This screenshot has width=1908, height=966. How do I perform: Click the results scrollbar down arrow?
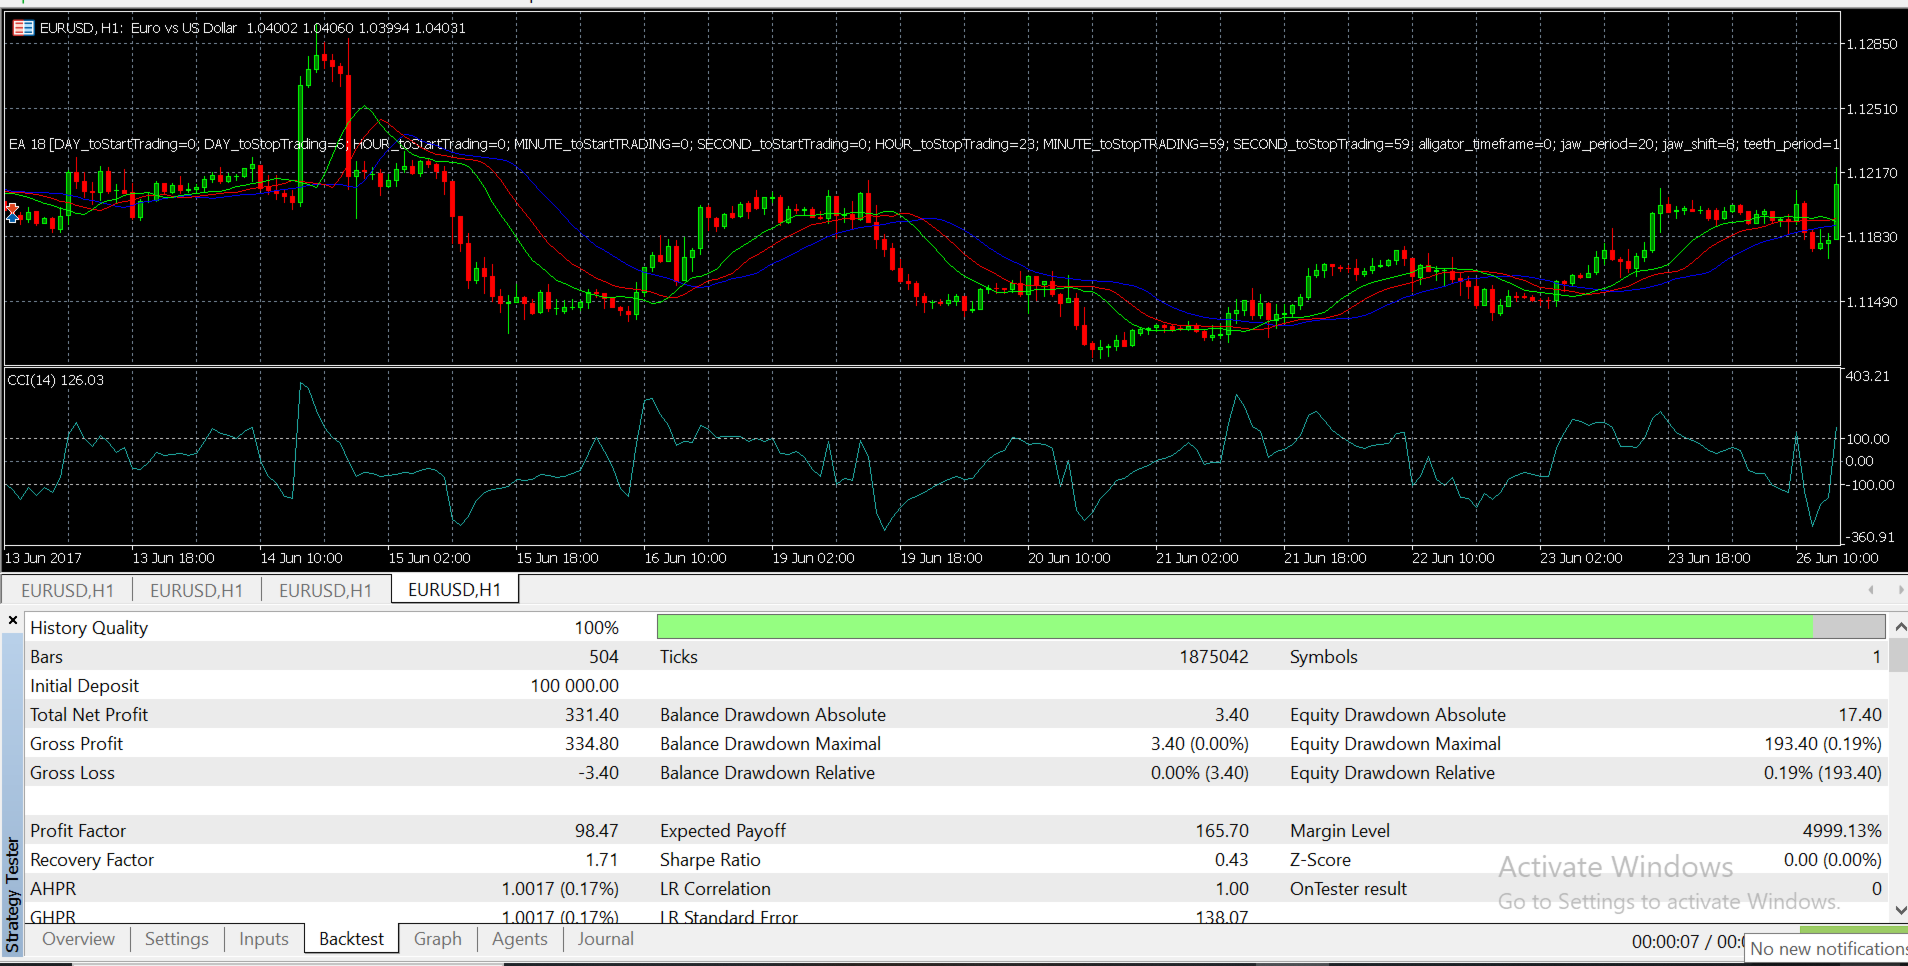pos(1900,910)
